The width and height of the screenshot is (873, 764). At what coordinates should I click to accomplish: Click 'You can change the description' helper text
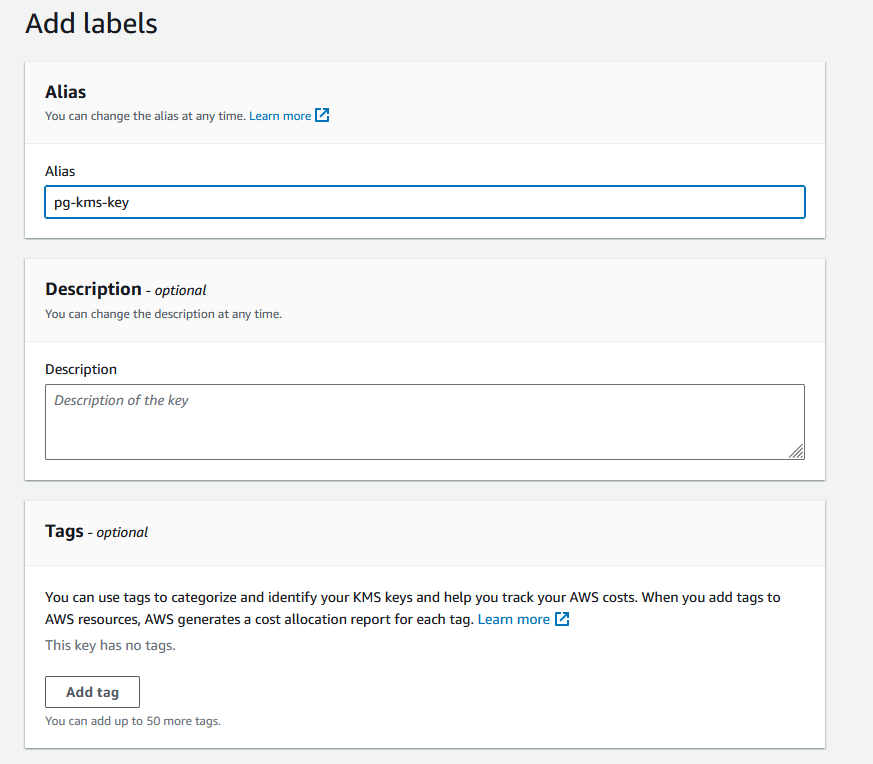coord(163,313)
